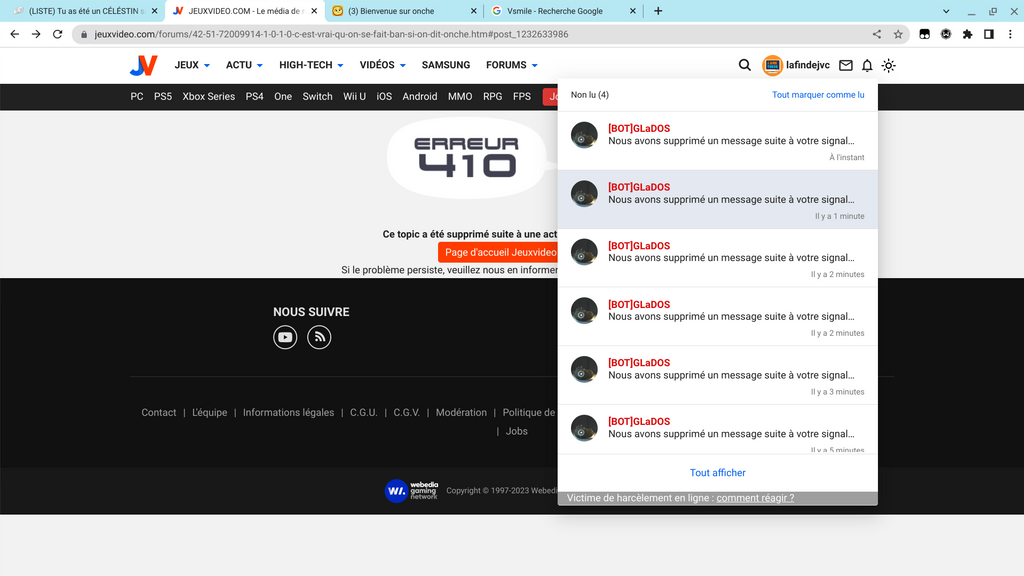
Task: Bookmark this page with star icon
Action: point(898,33)
